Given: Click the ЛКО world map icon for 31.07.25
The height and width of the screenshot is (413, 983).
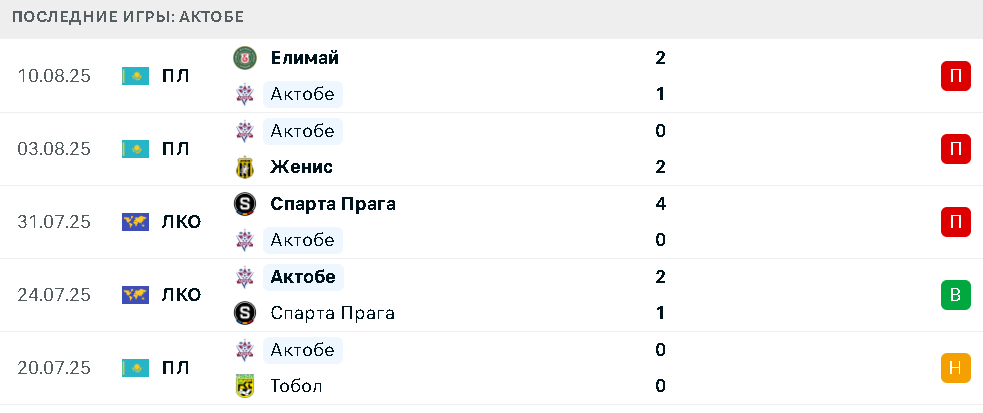Looking at the screenshot, I should [x=135, y=222].
